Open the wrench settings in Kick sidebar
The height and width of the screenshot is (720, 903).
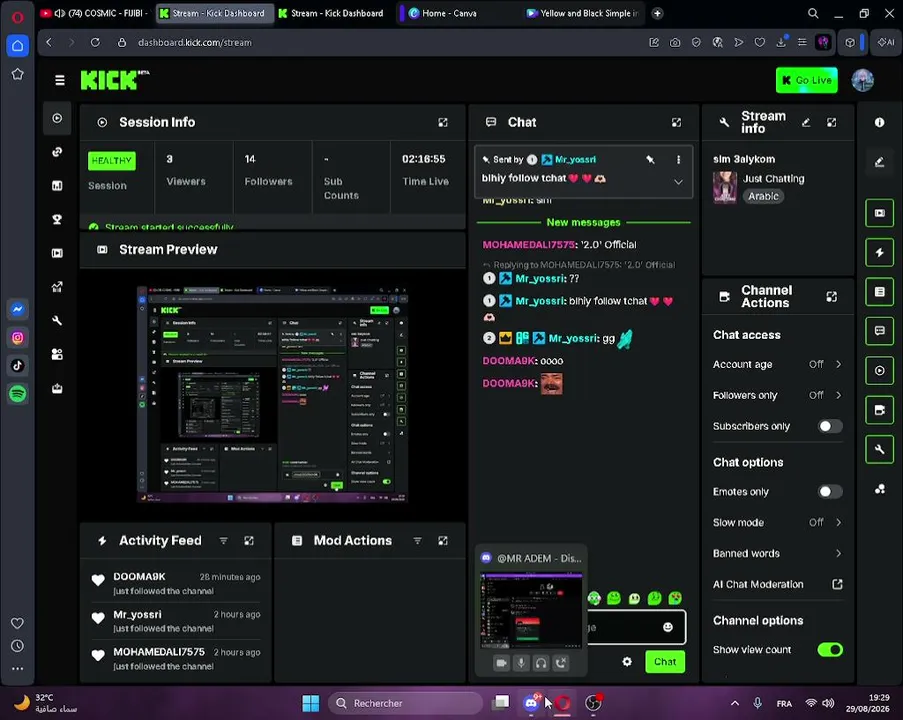click(57, 320)
